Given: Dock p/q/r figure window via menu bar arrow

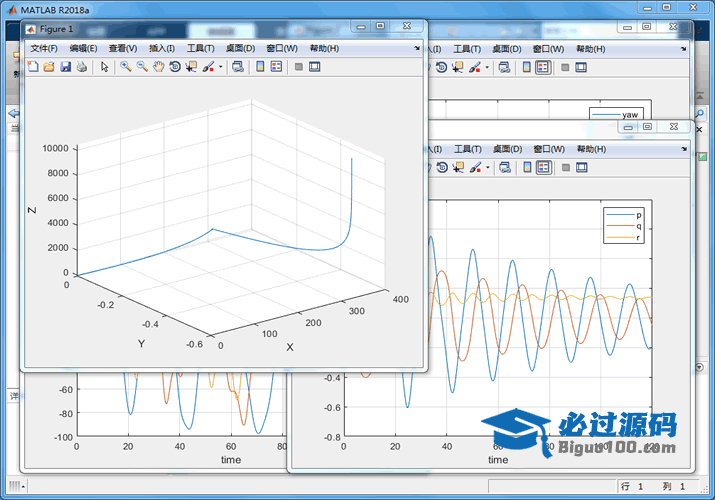Looking at the screenshot, I should pos(684,149).
